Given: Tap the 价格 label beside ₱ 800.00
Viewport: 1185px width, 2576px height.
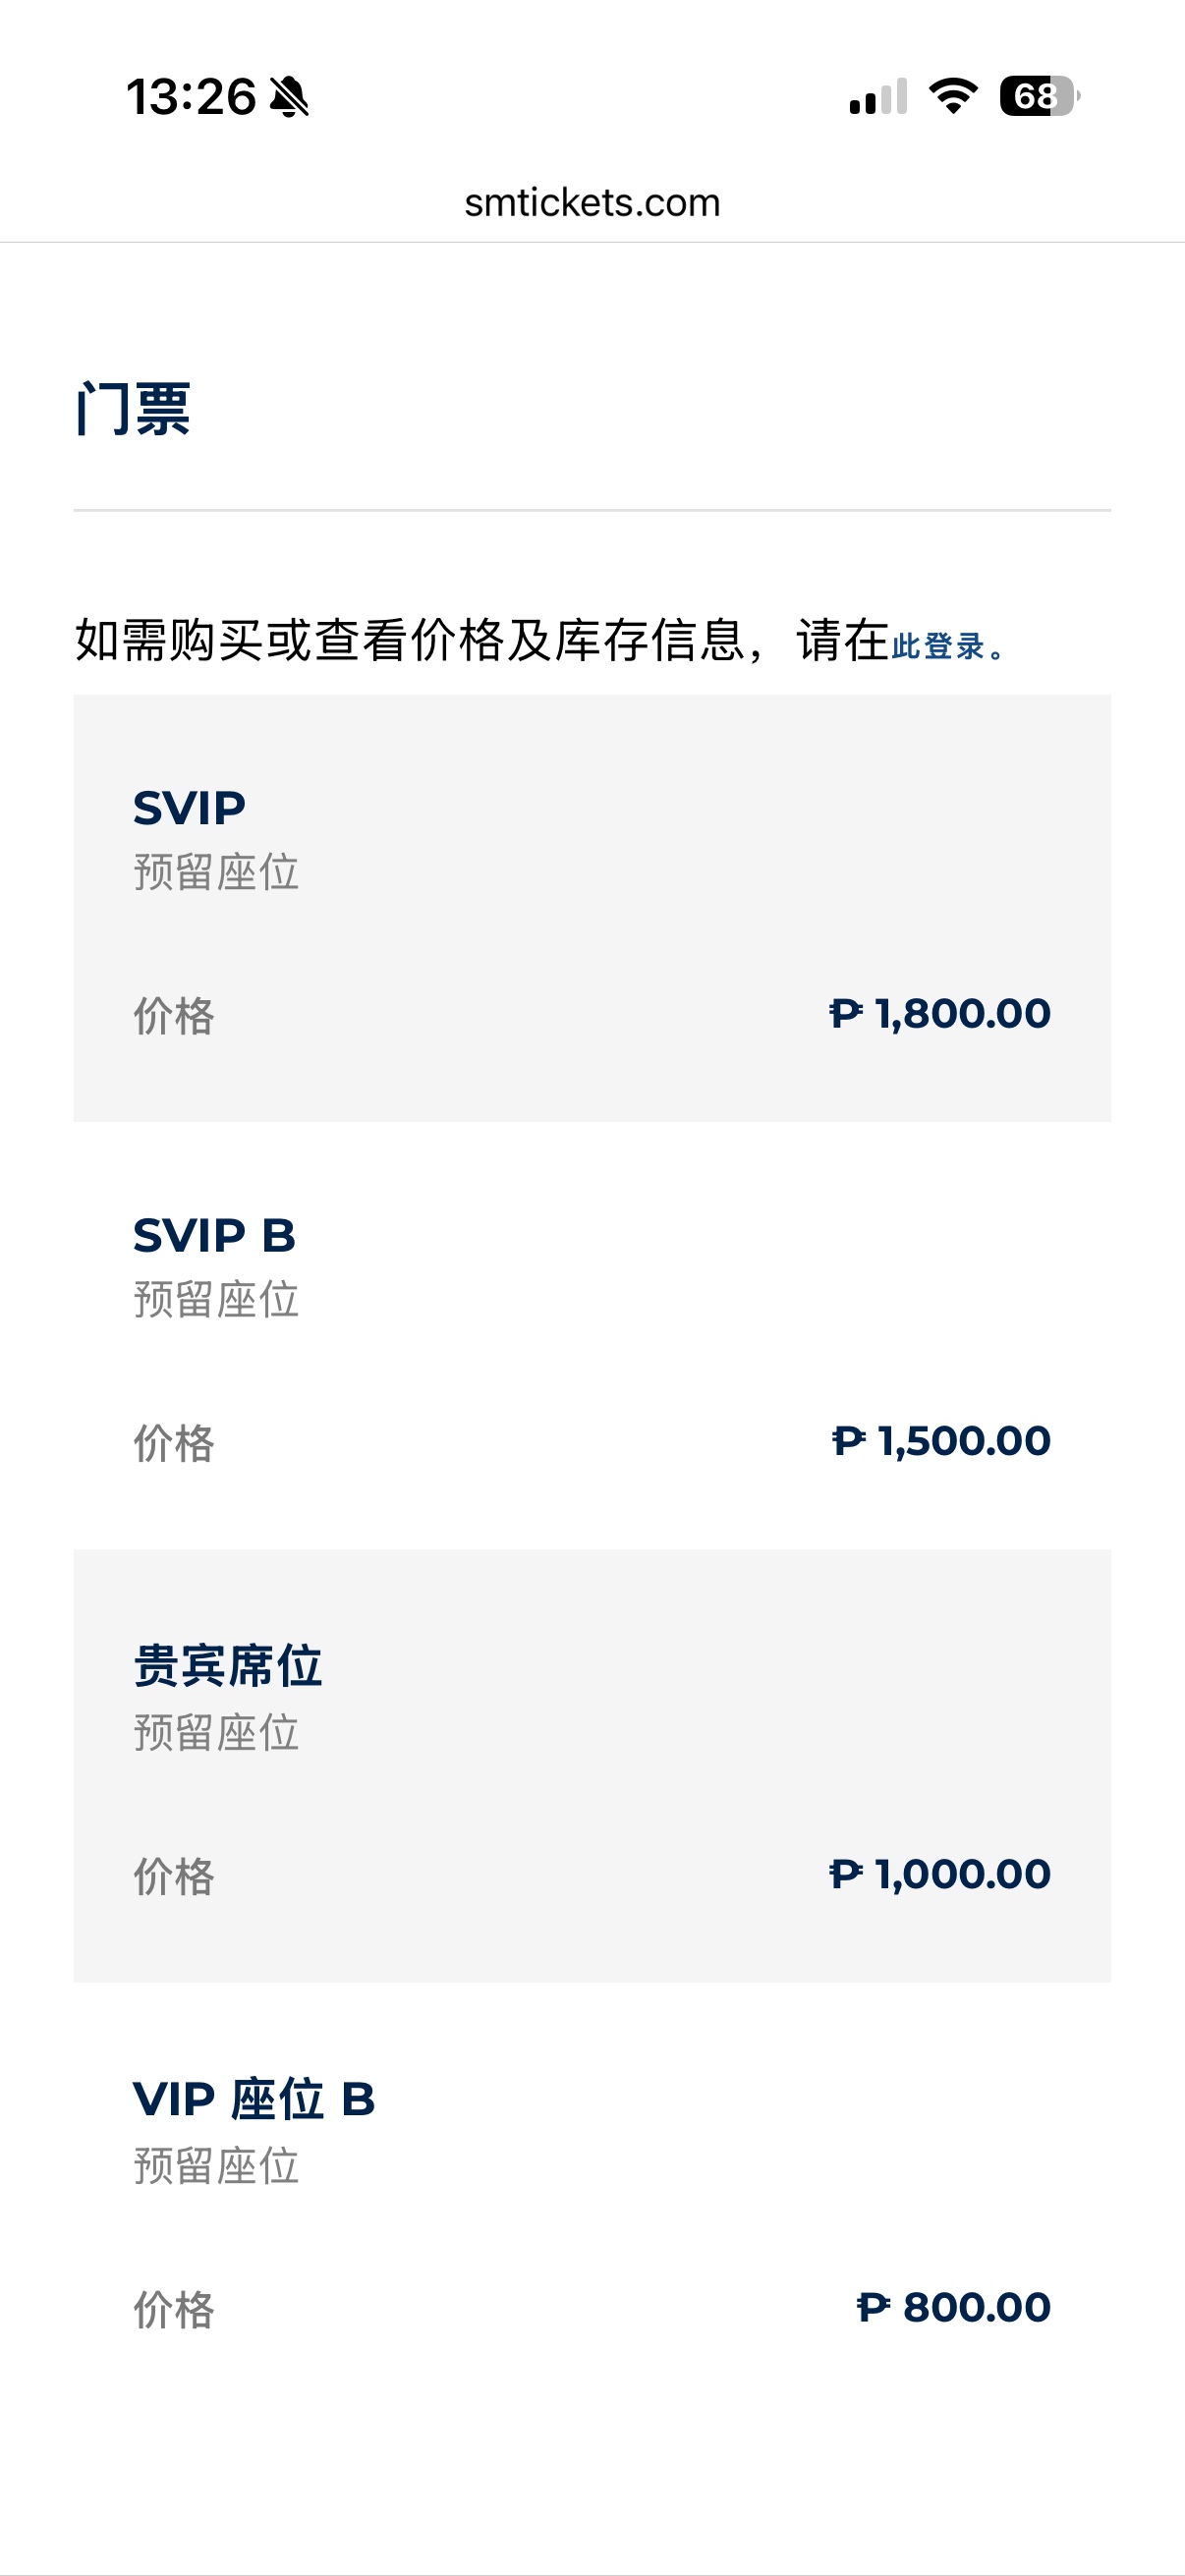Looking at the screenshot, I should click(174, 2309).
